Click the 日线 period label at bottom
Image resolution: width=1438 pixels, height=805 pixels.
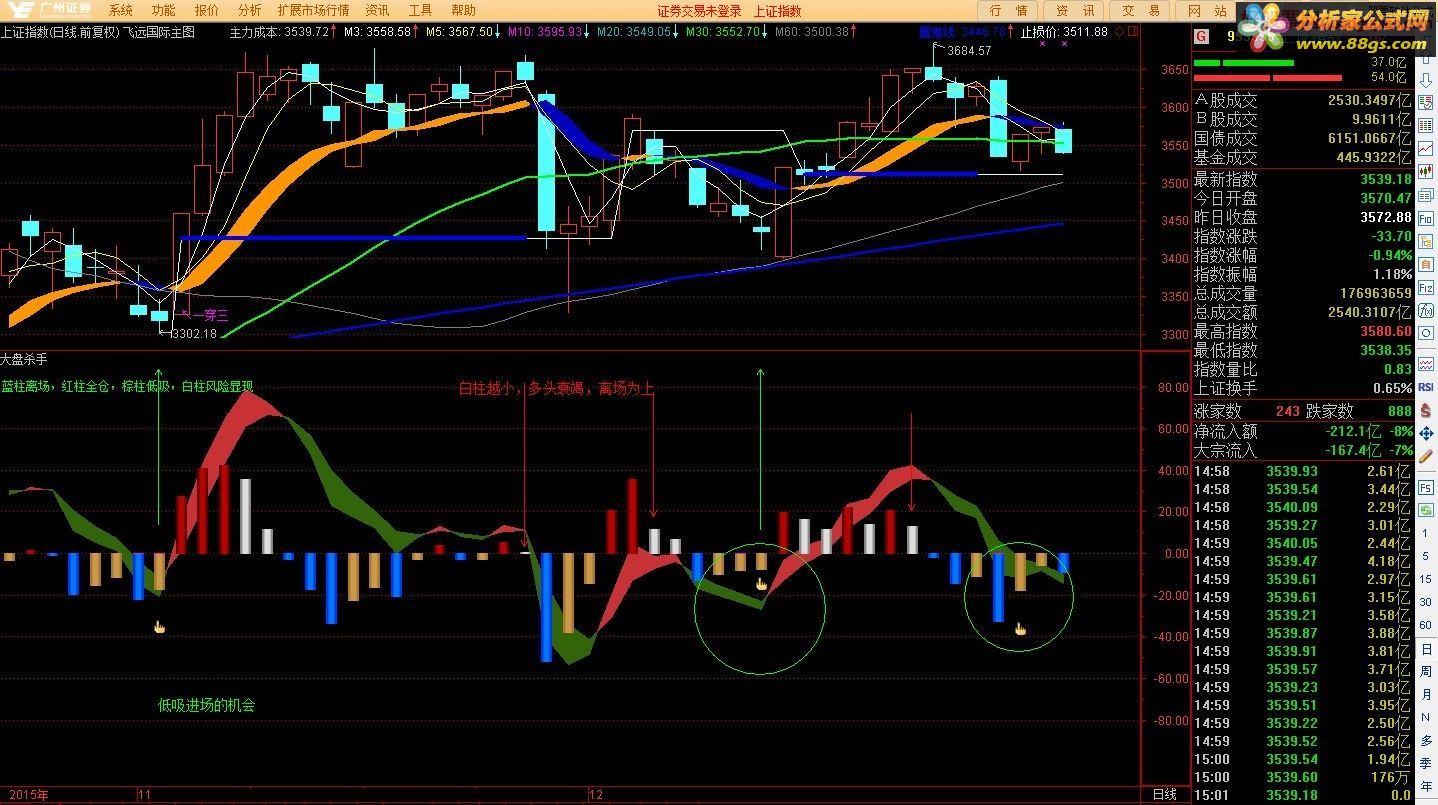point(1165,795)
